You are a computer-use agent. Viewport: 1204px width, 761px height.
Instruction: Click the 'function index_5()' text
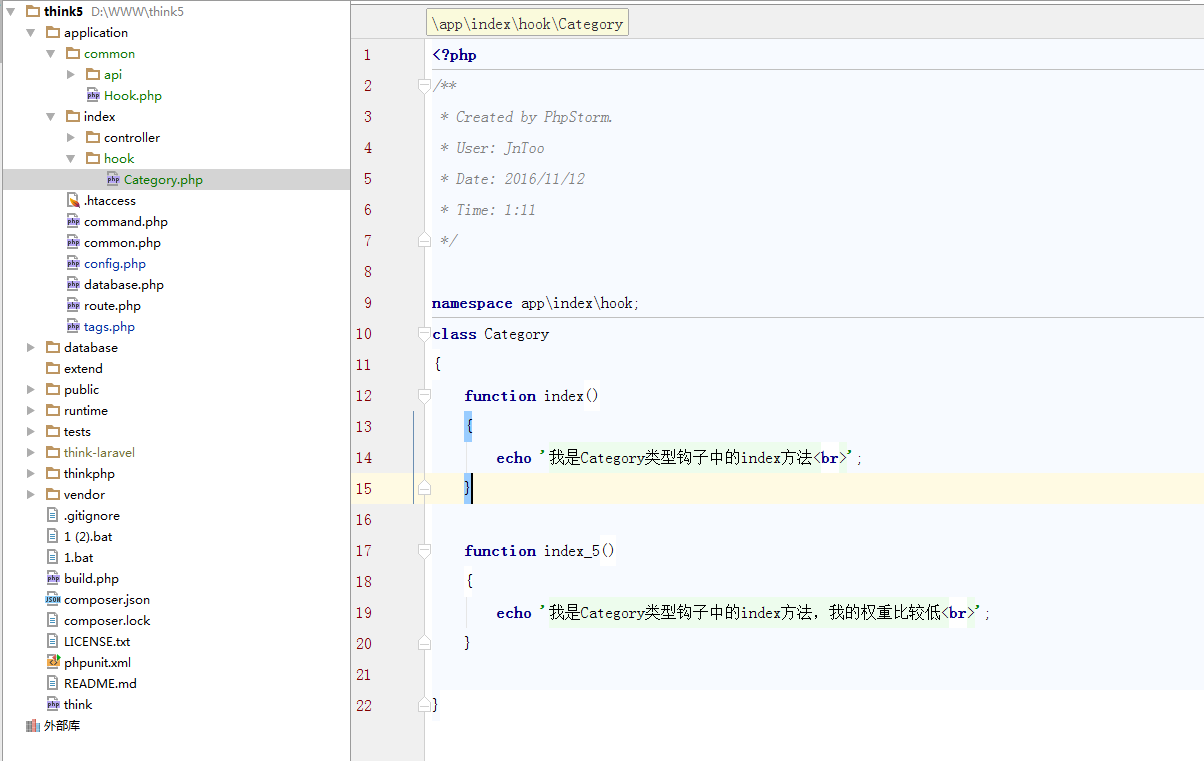coord(539,551)
